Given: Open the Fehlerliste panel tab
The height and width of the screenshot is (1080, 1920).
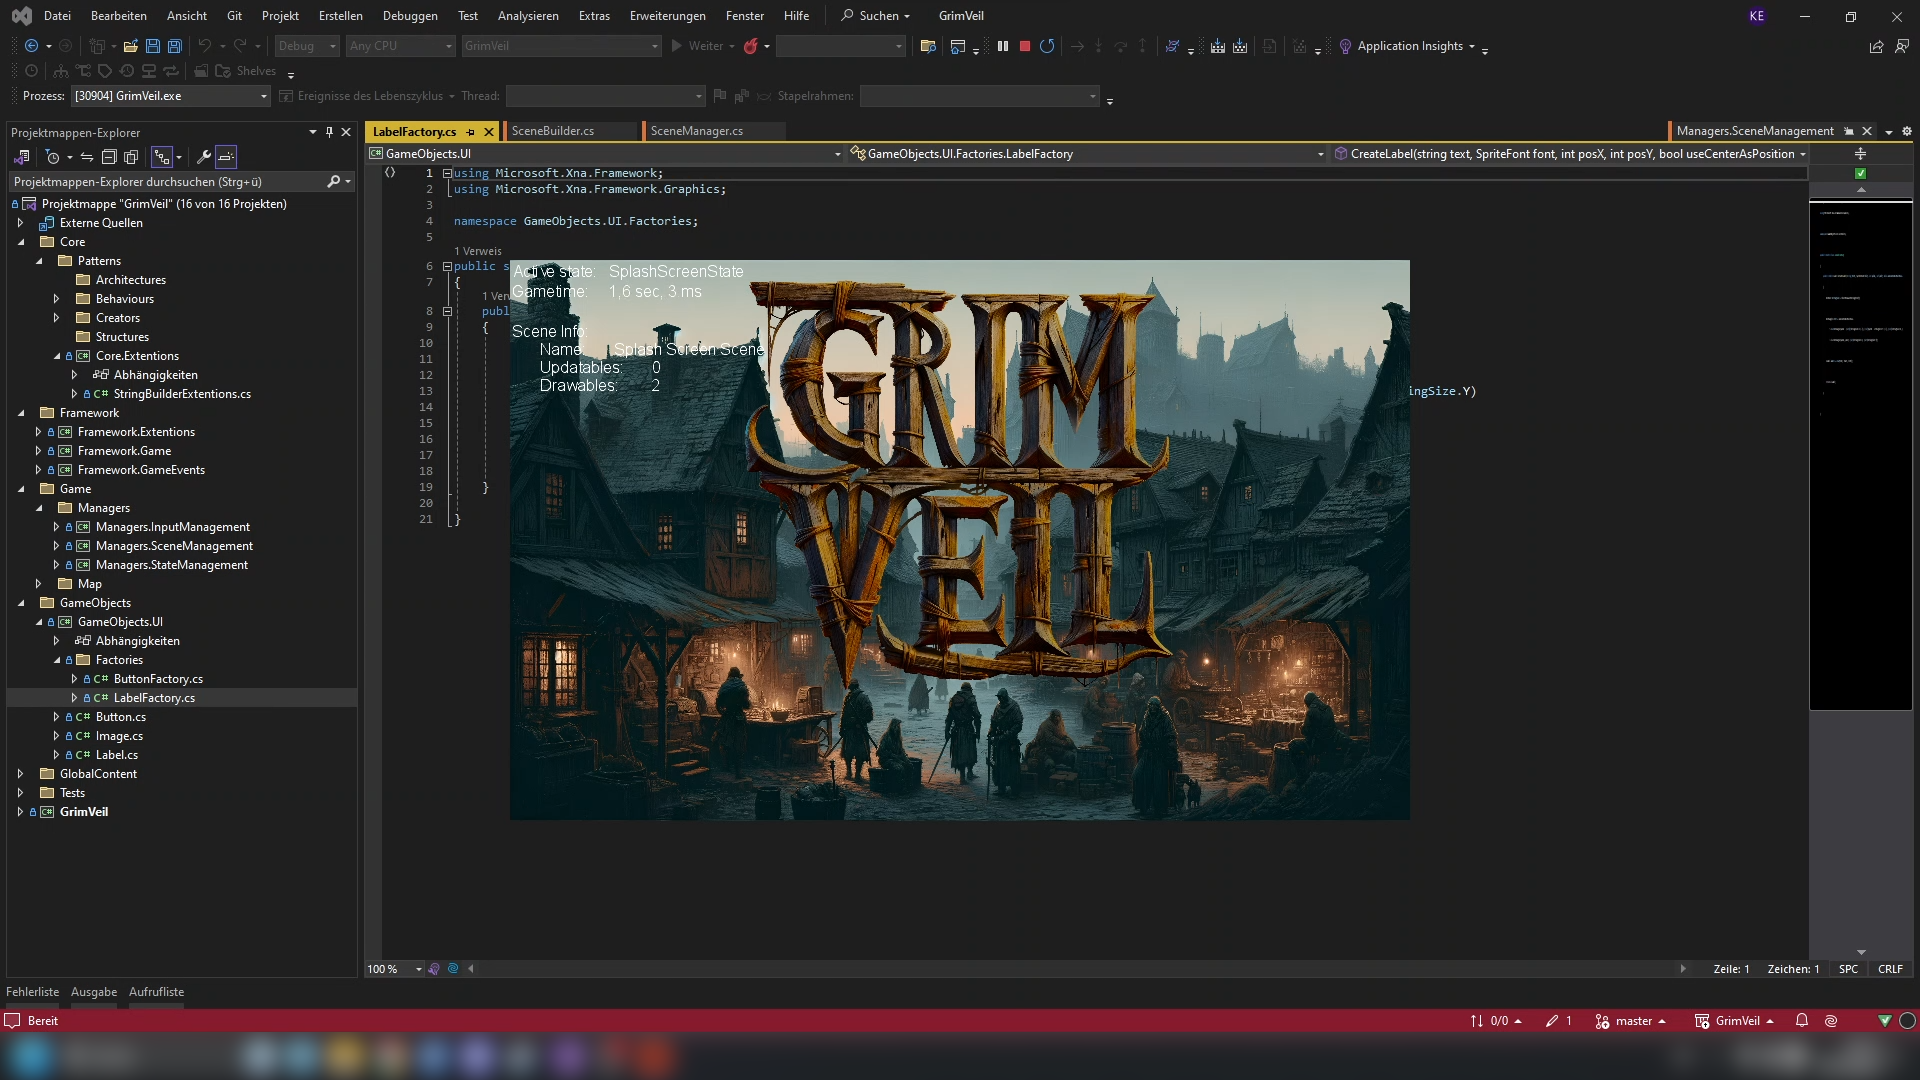Looking at the screenshot, I should coord(32,992).
